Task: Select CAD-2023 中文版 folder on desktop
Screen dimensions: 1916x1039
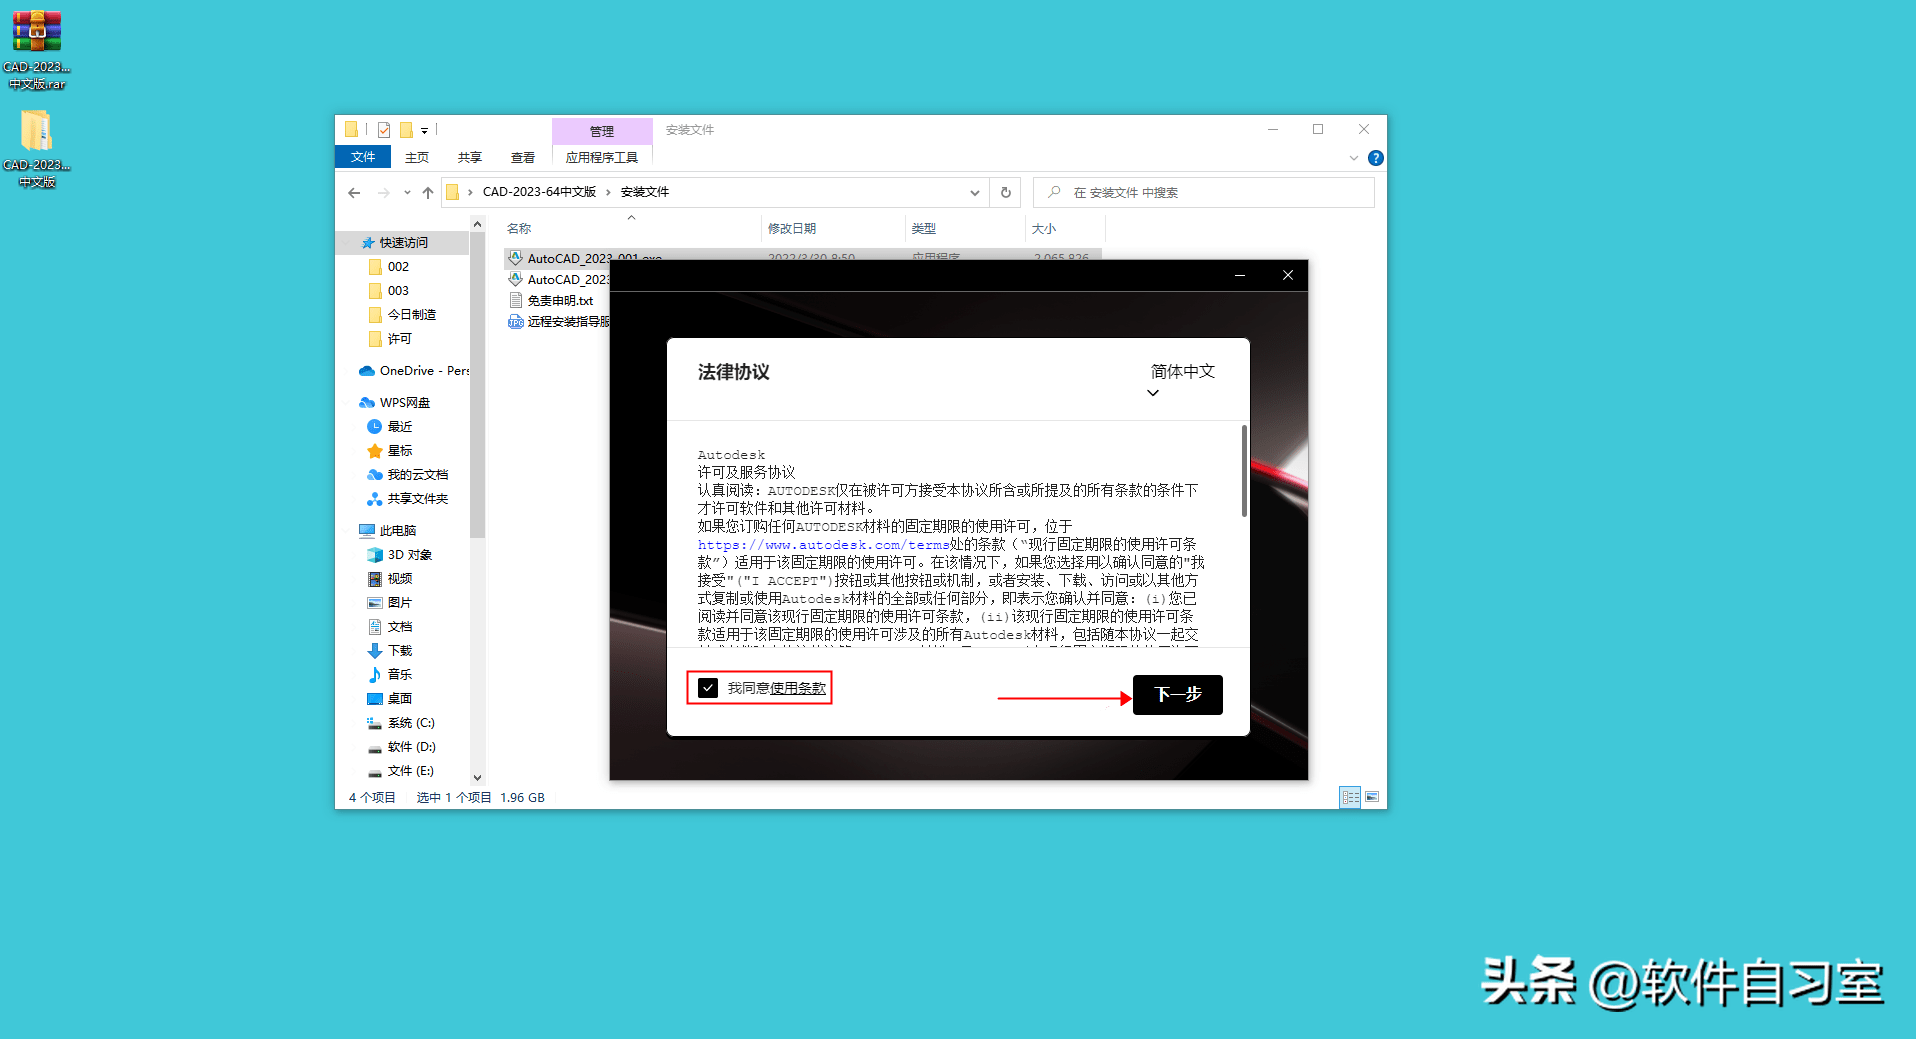Action: pyautogui.click(x=37, y=148)
